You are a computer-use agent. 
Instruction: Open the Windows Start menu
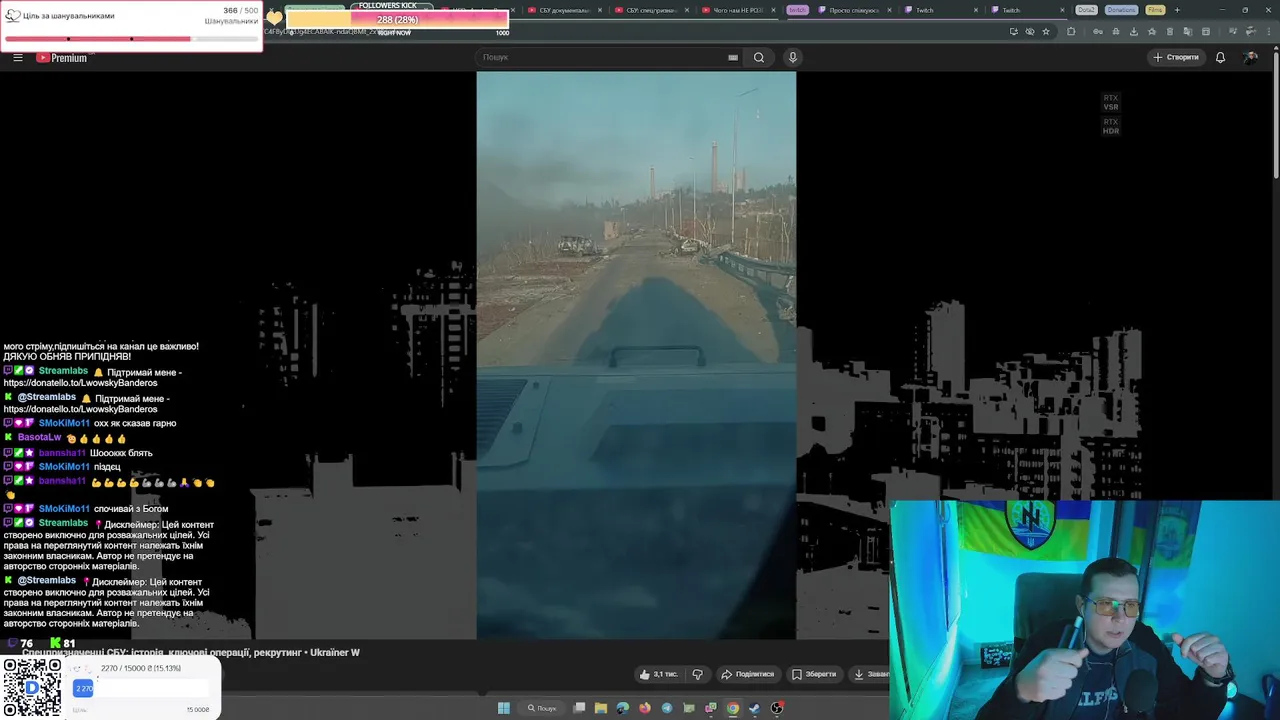click(504, 708)
